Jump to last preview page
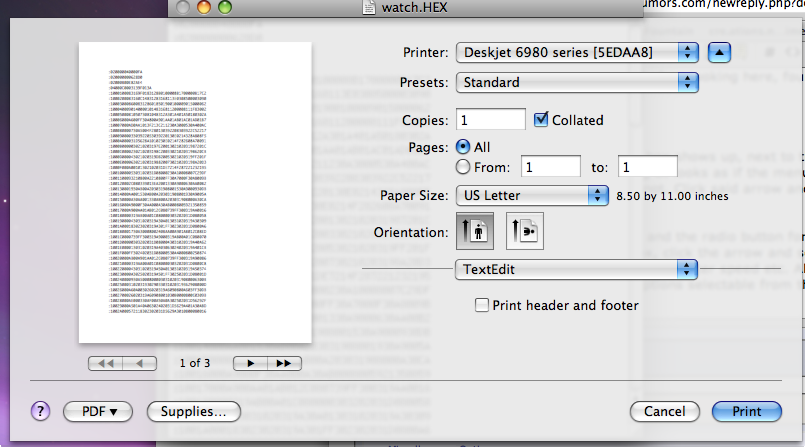 point(284,363)
